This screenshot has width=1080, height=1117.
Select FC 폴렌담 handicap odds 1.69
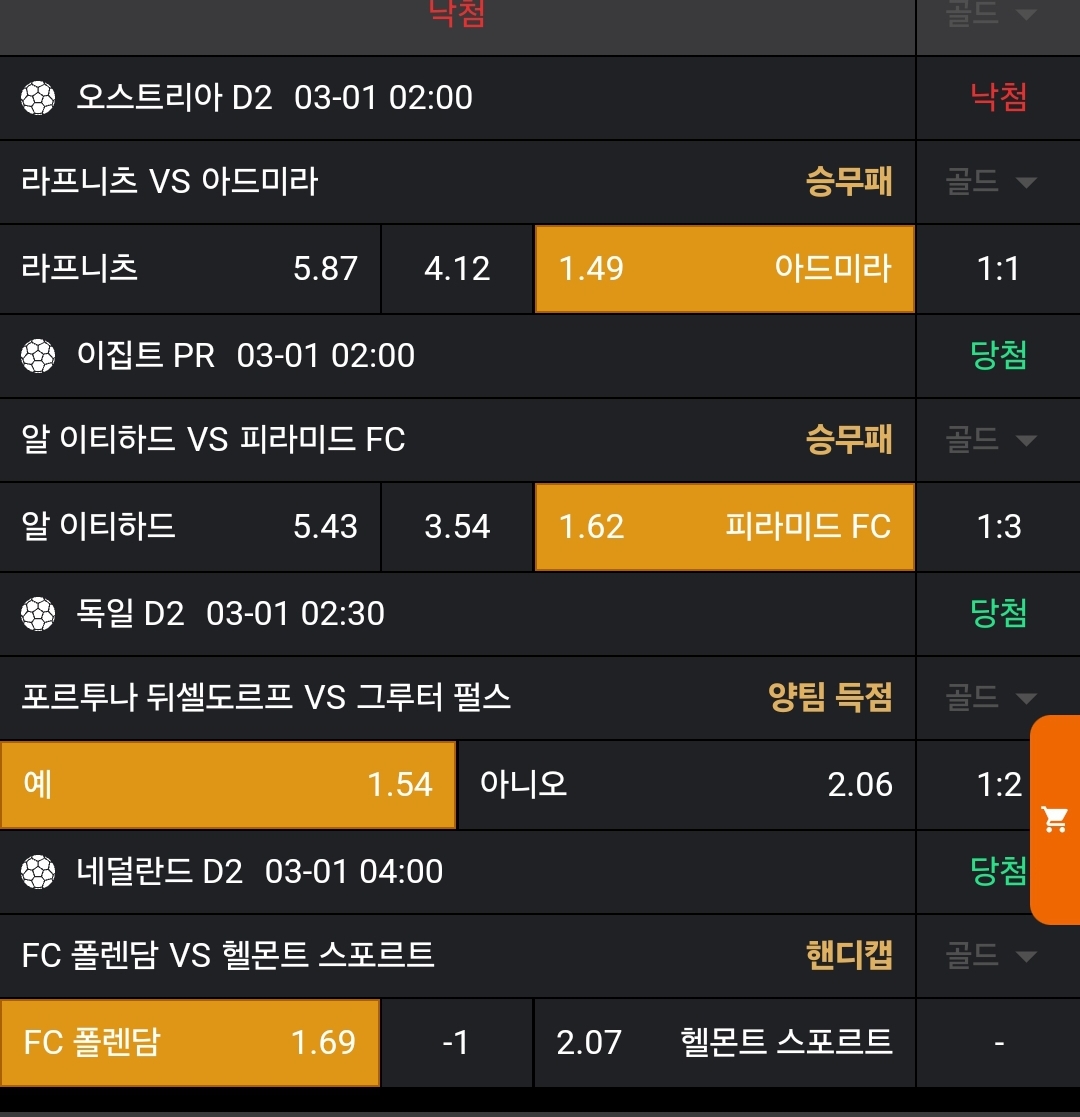coord(190,1043)
